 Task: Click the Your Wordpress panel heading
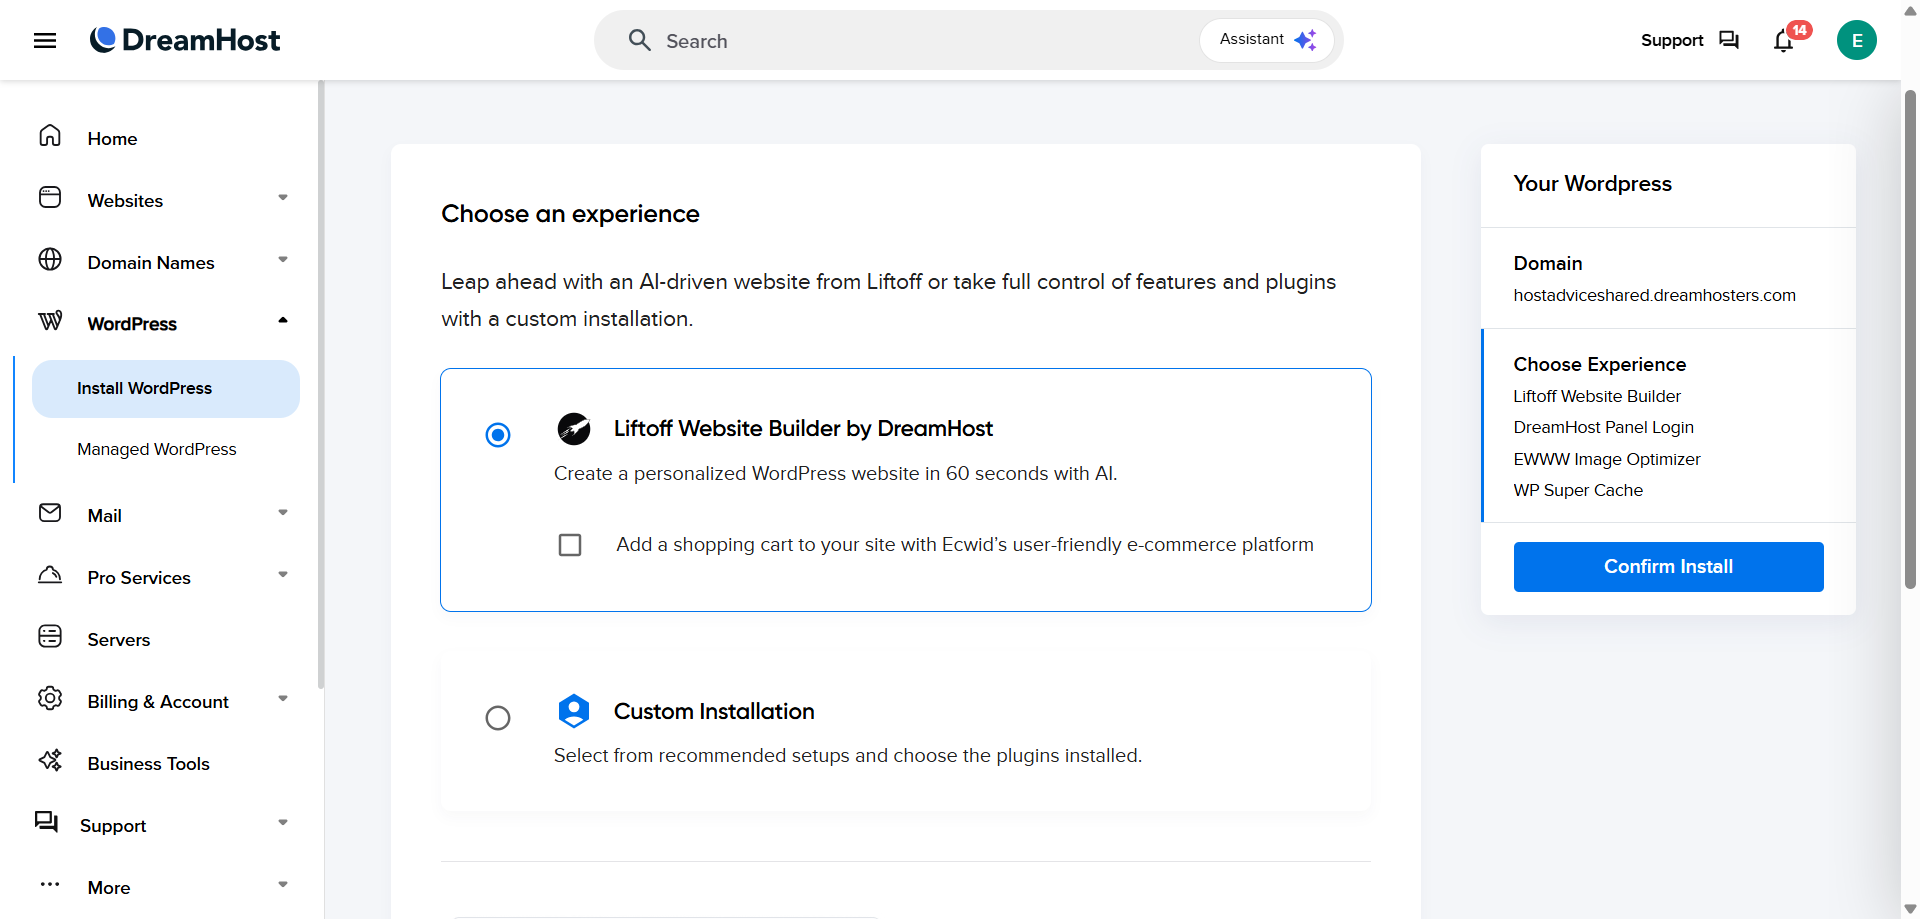(x=1592, y=184)
